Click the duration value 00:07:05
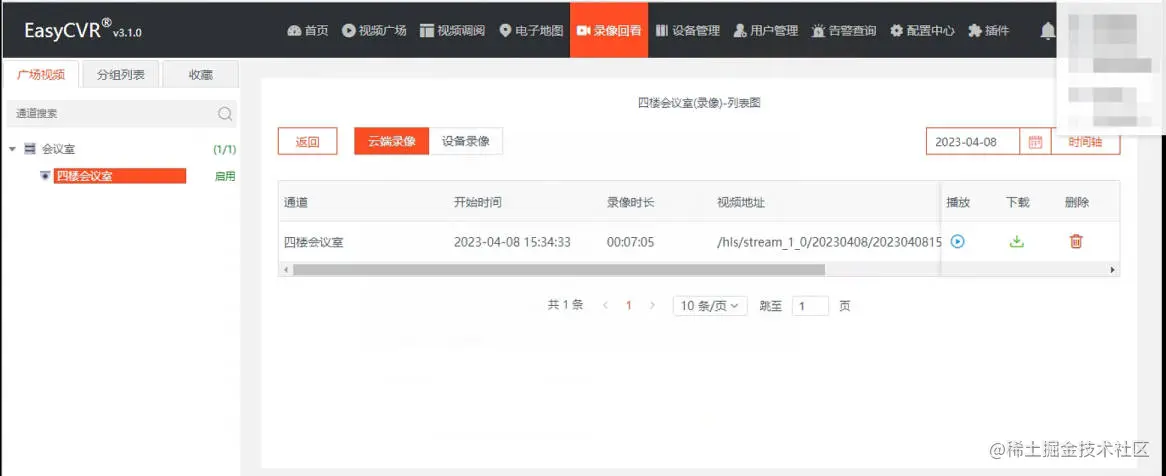This screenshot has width=1166, height=476. pyautogui.click(x=631, y=242)
